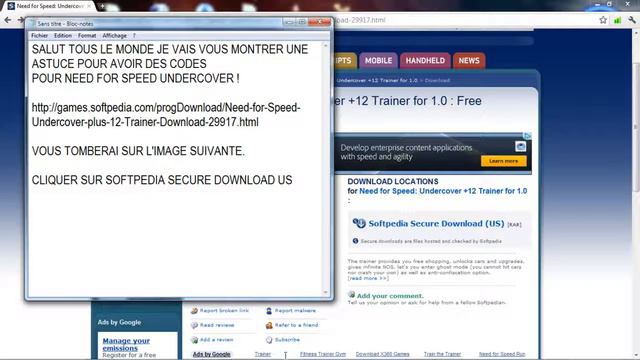Click the info icon beside Secure downloads note
This screenshot has height=360, width=640.
point(355,241)
